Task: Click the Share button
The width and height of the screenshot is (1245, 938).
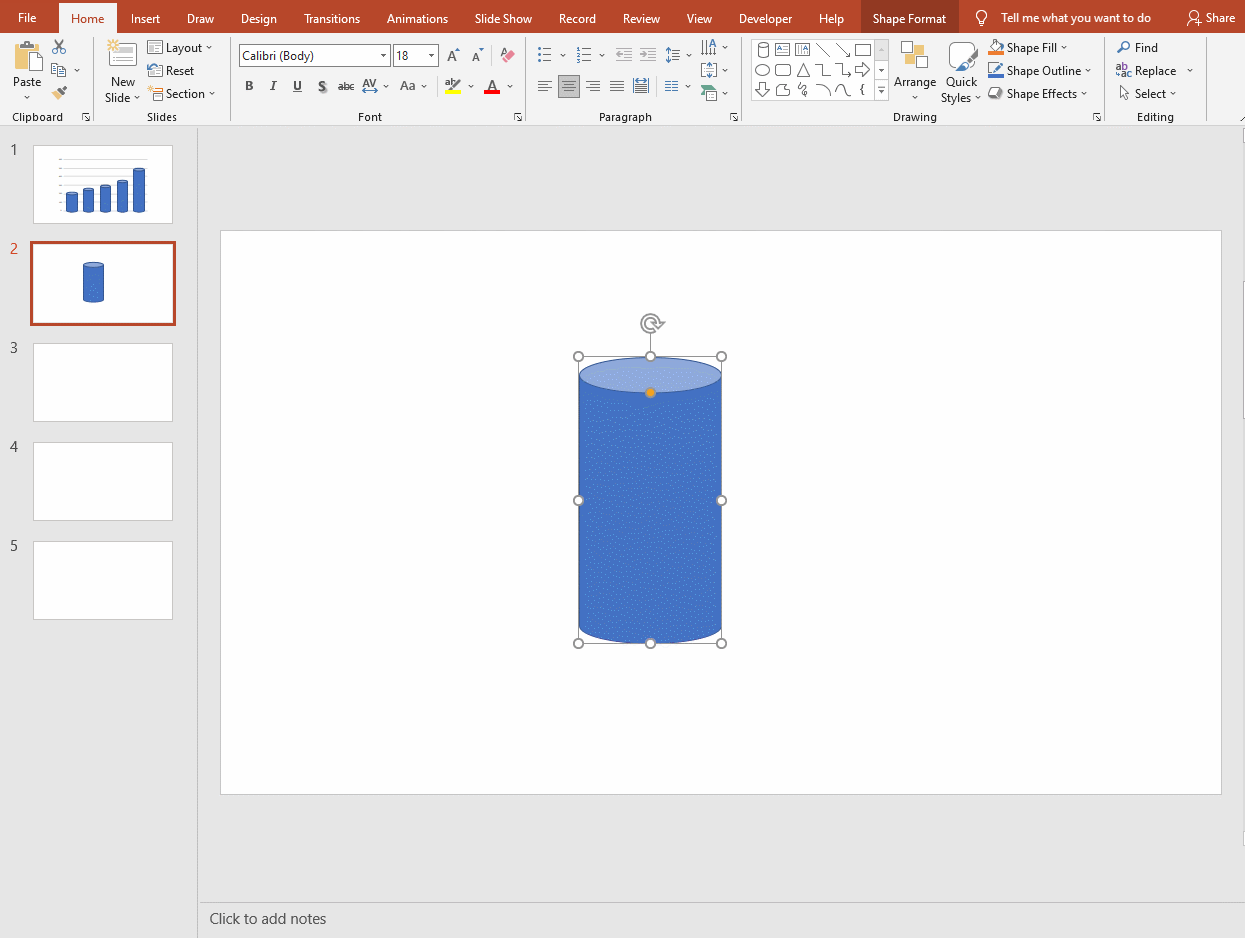Action: (x=1211, y=18)
